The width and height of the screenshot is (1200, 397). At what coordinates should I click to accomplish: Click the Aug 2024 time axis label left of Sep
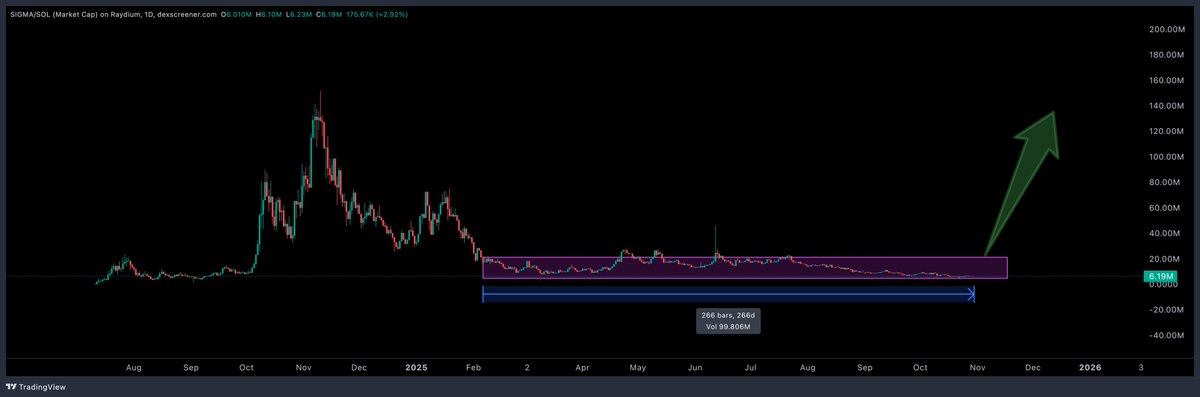click(x=134, y=368)
